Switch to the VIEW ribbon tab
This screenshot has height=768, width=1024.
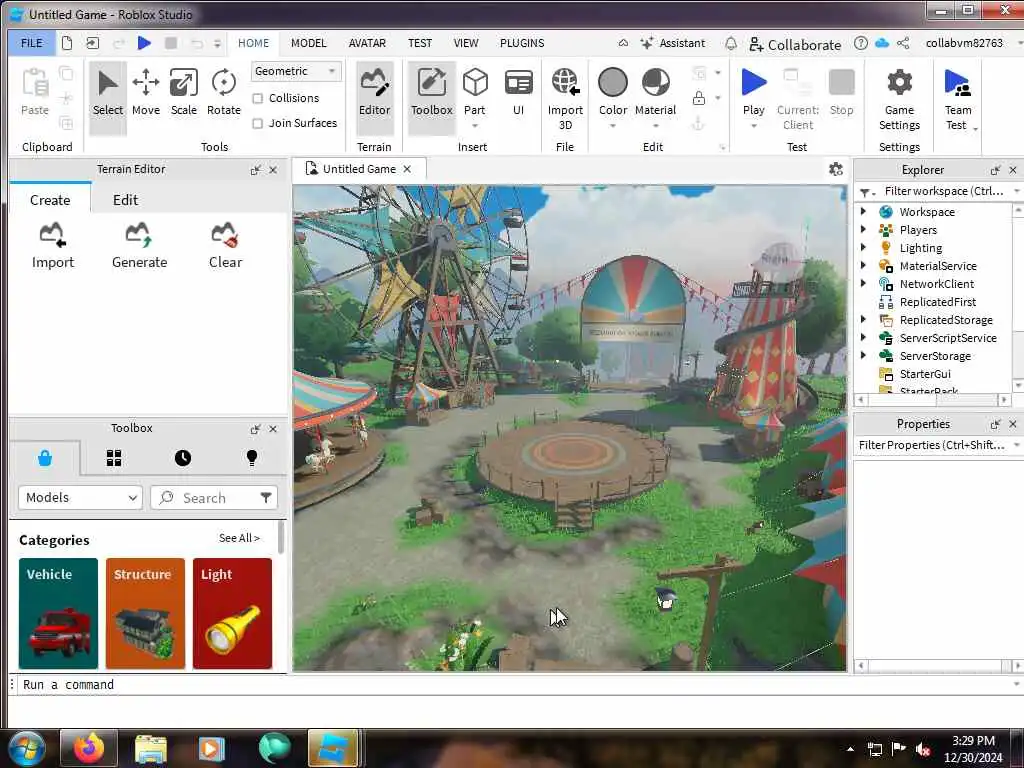point(466,43)
